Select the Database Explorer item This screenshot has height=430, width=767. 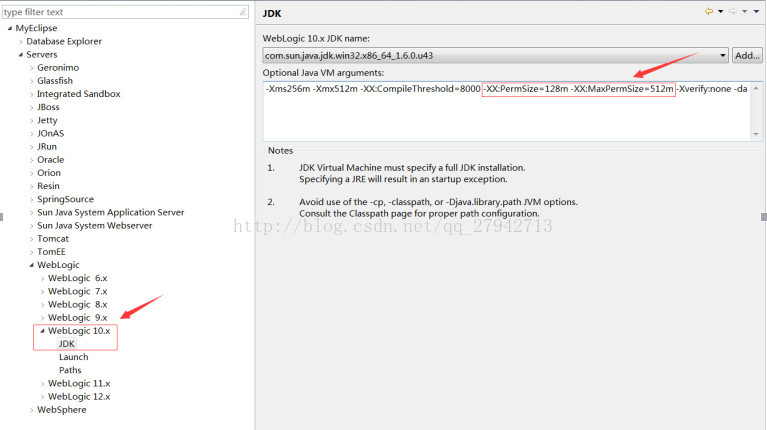(64, 42)
